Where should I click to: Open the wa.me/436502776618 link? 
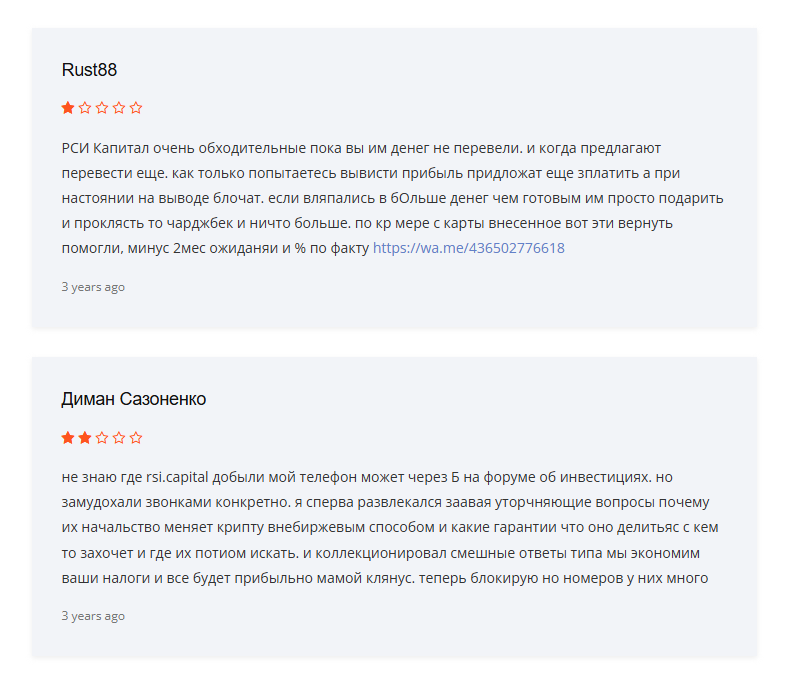click(468, 248)
